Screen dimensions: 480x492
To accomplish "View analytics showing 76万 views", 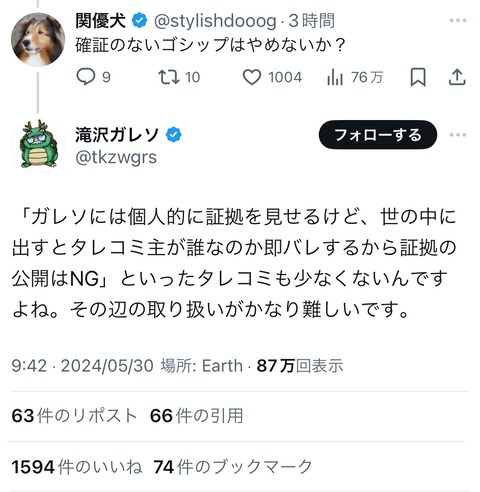I will (355, 77).
